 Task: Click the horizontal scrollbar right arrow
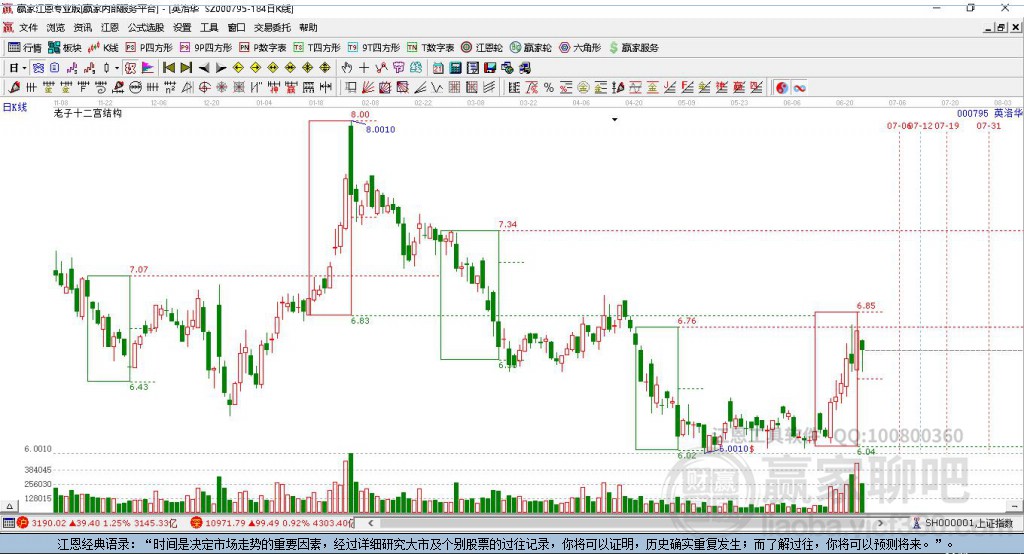point(880,523)
